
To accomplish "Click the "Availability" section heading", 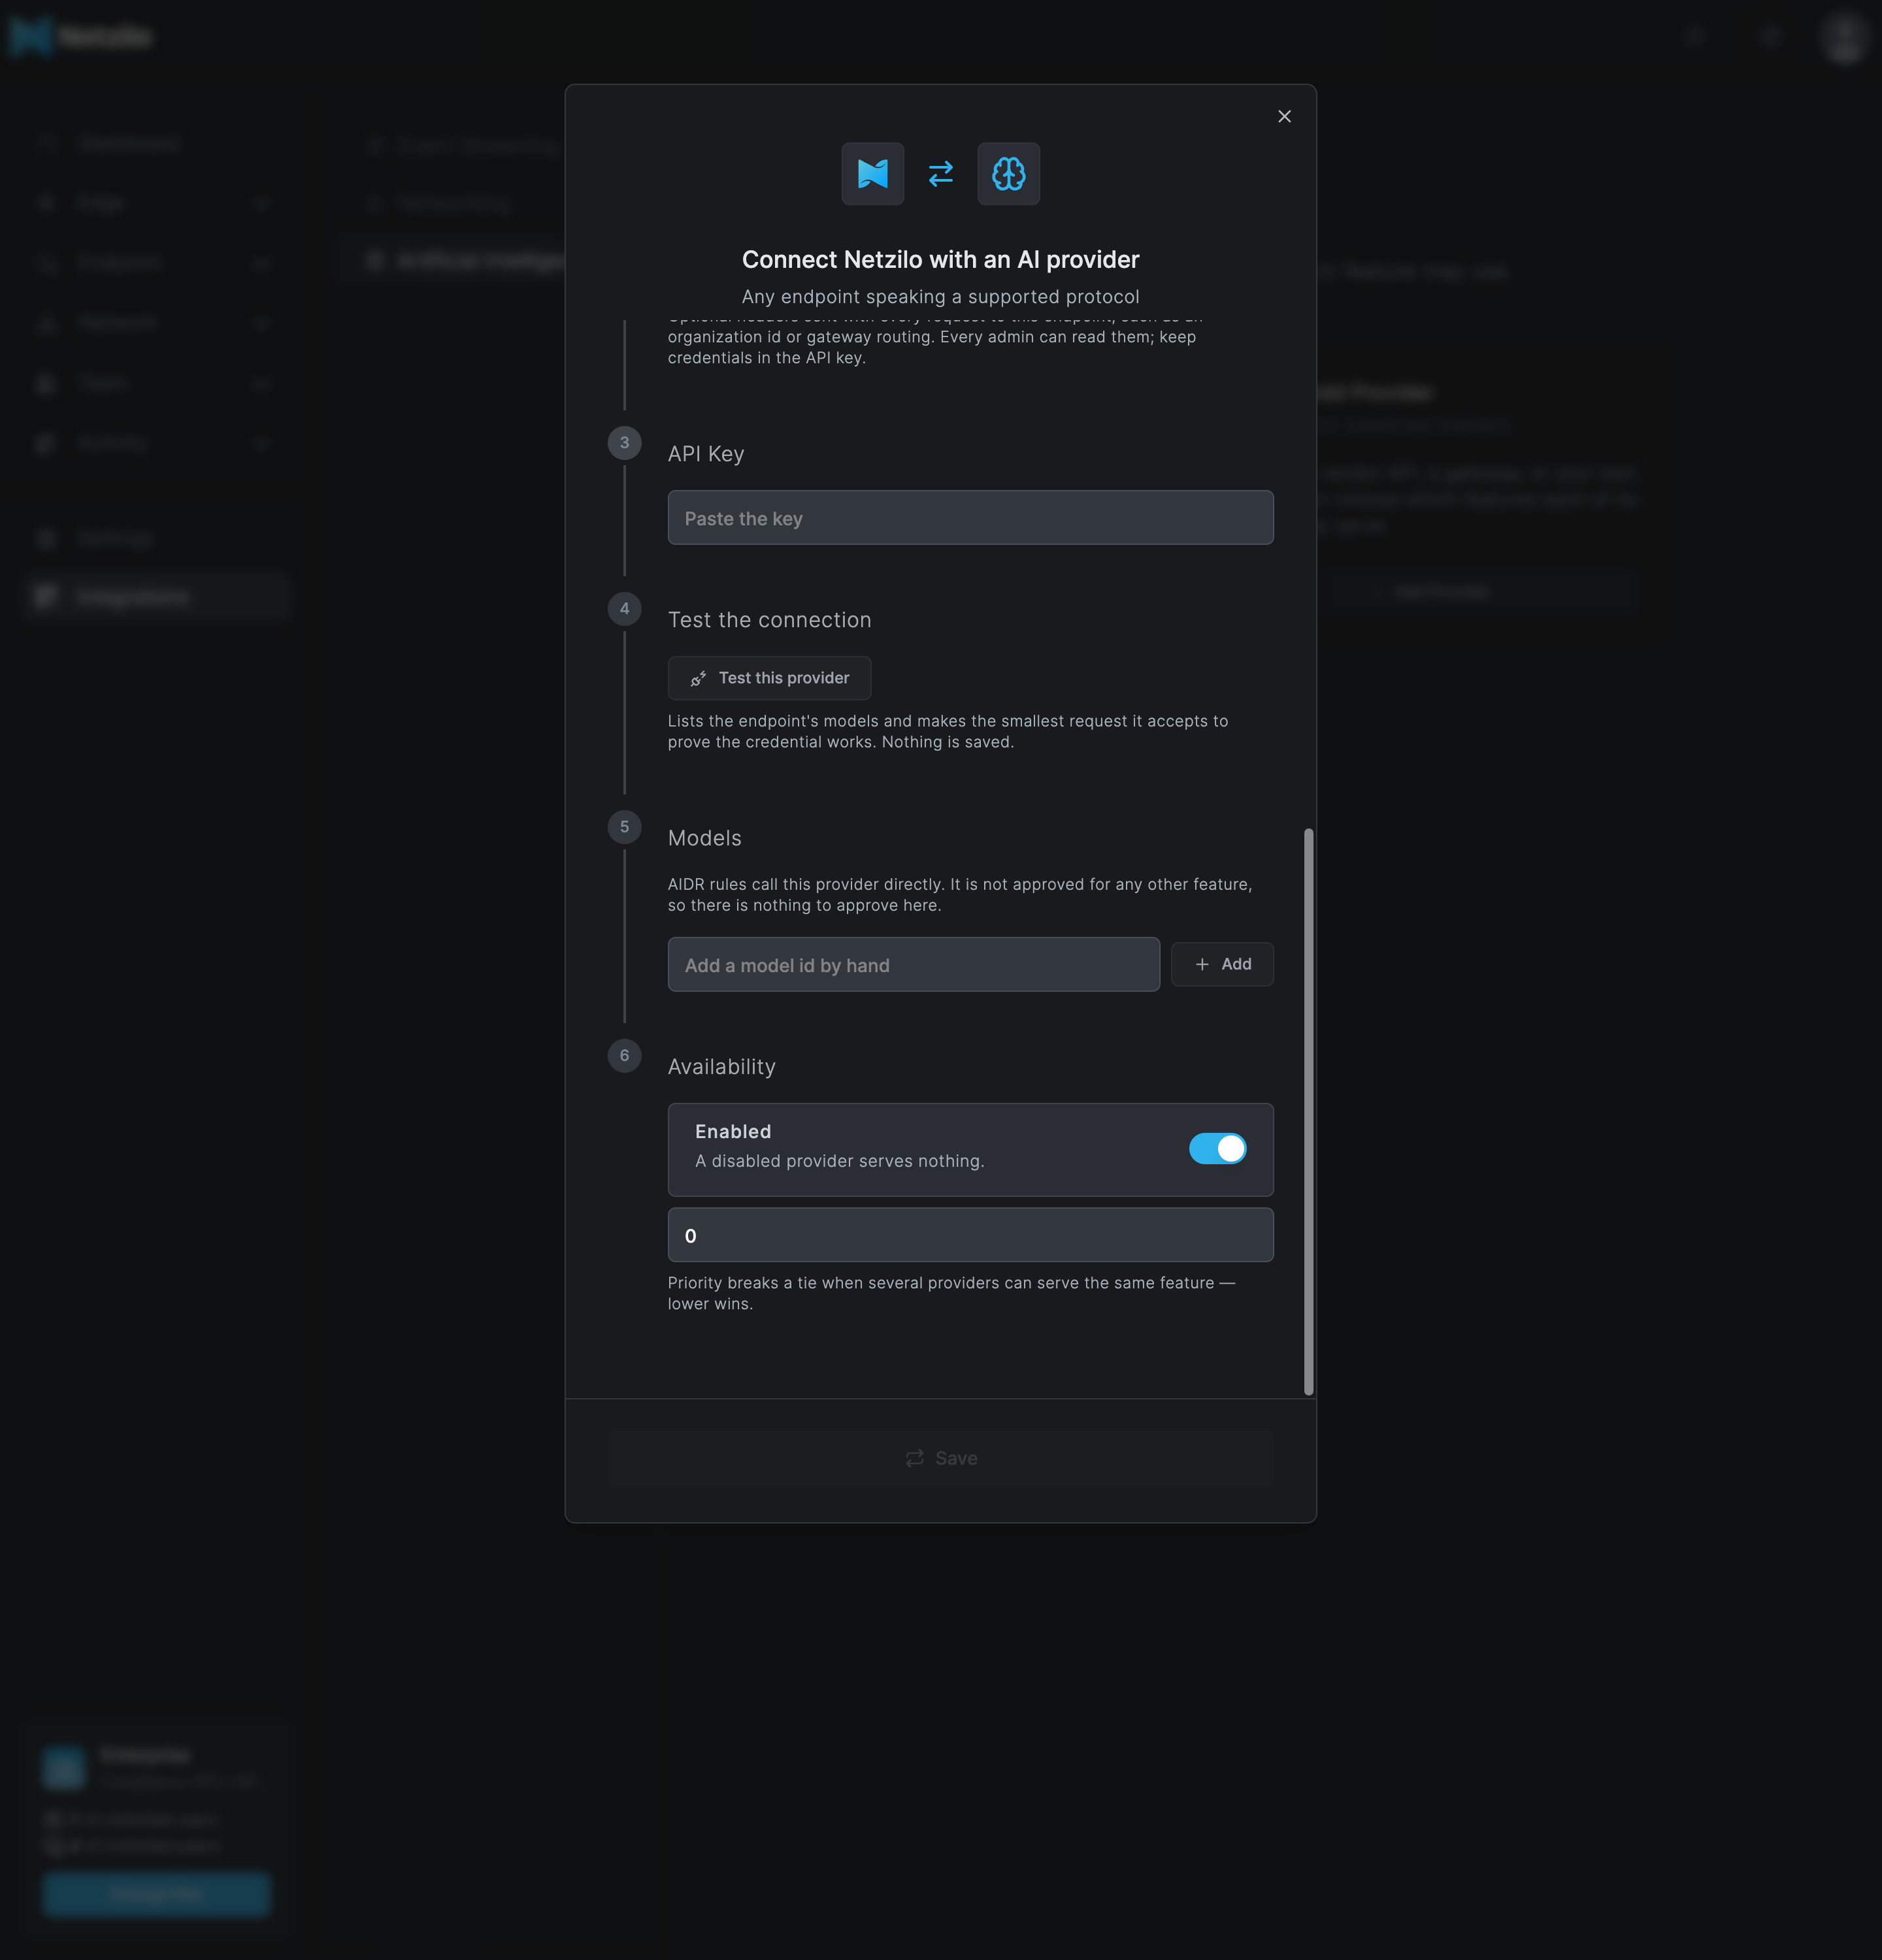I will point(721,1067).
